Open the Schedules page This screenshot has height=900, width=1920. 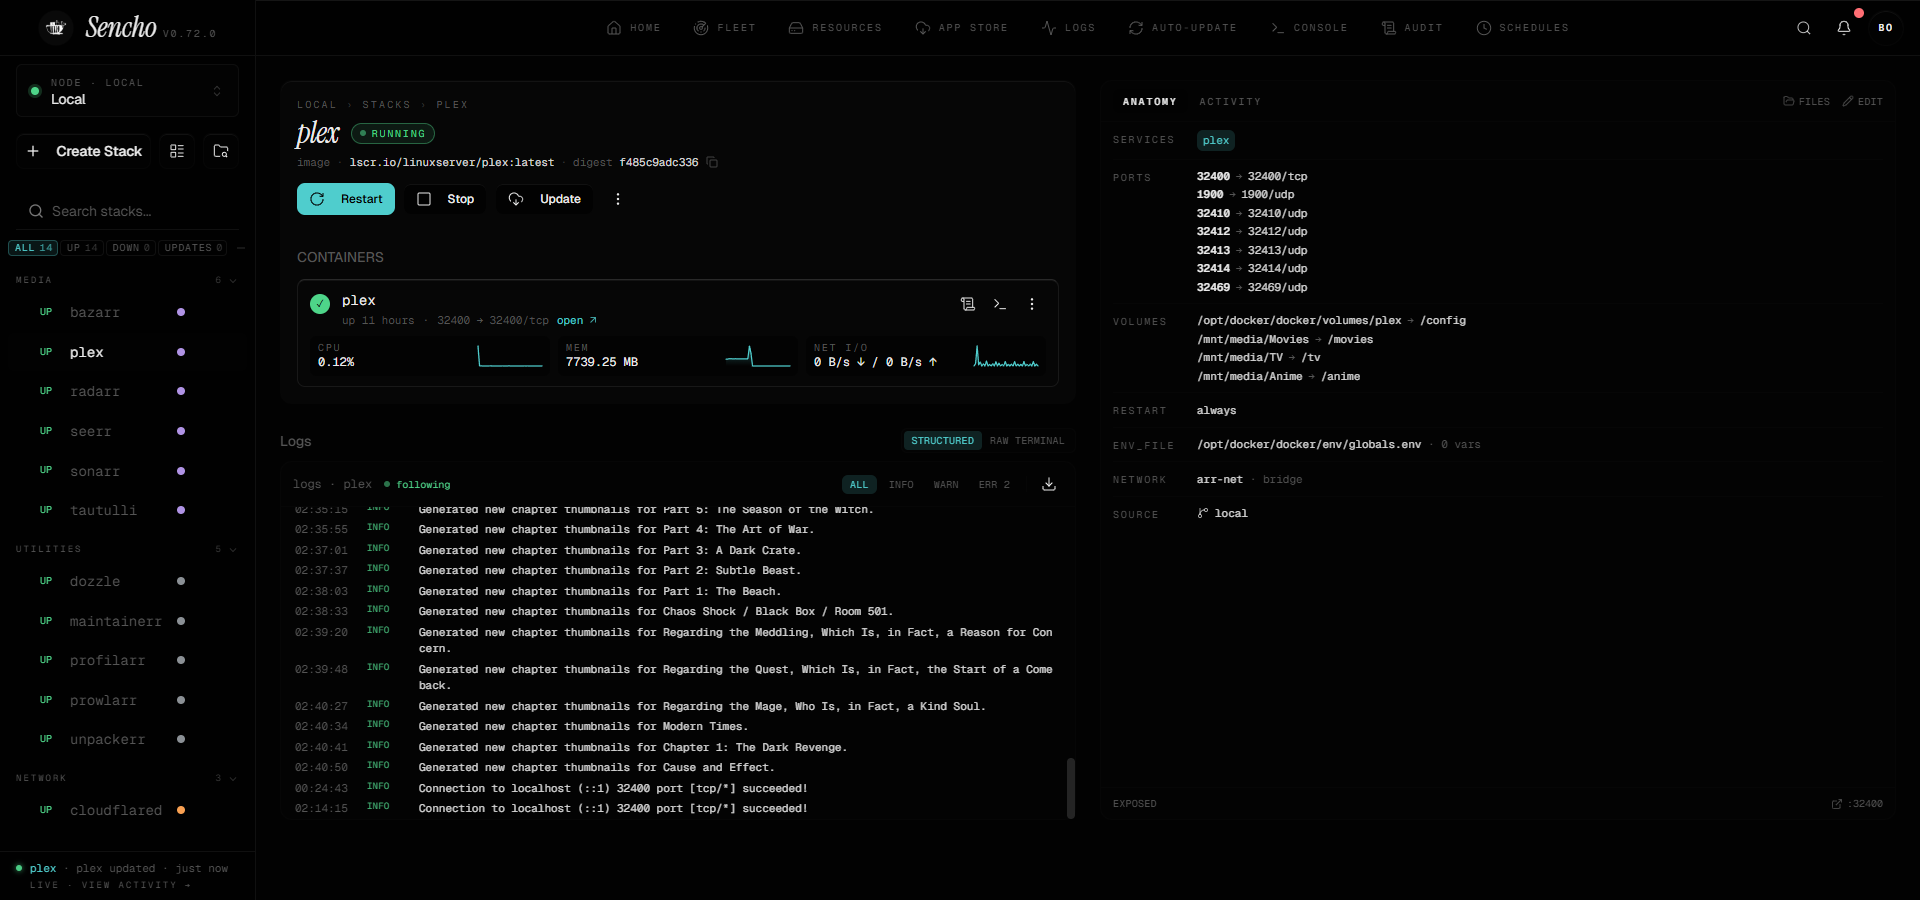pyautogui.click(x=1522, y=28)
